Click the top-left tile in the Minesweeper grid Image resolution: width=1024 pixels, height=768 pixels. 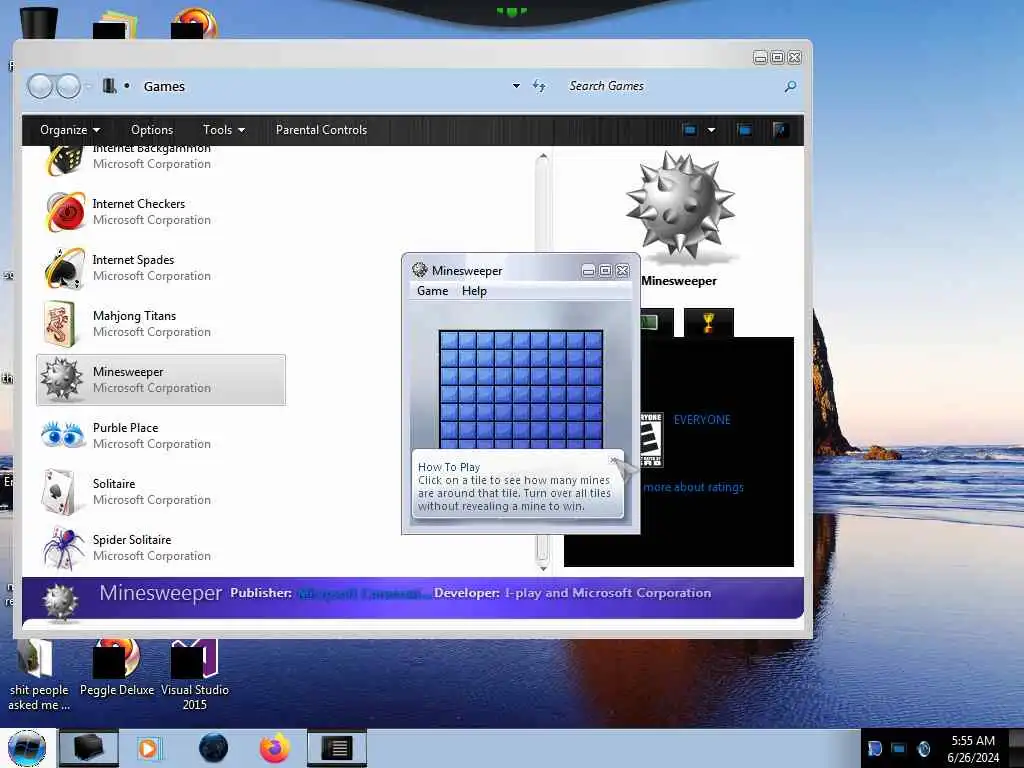point(449,340)
